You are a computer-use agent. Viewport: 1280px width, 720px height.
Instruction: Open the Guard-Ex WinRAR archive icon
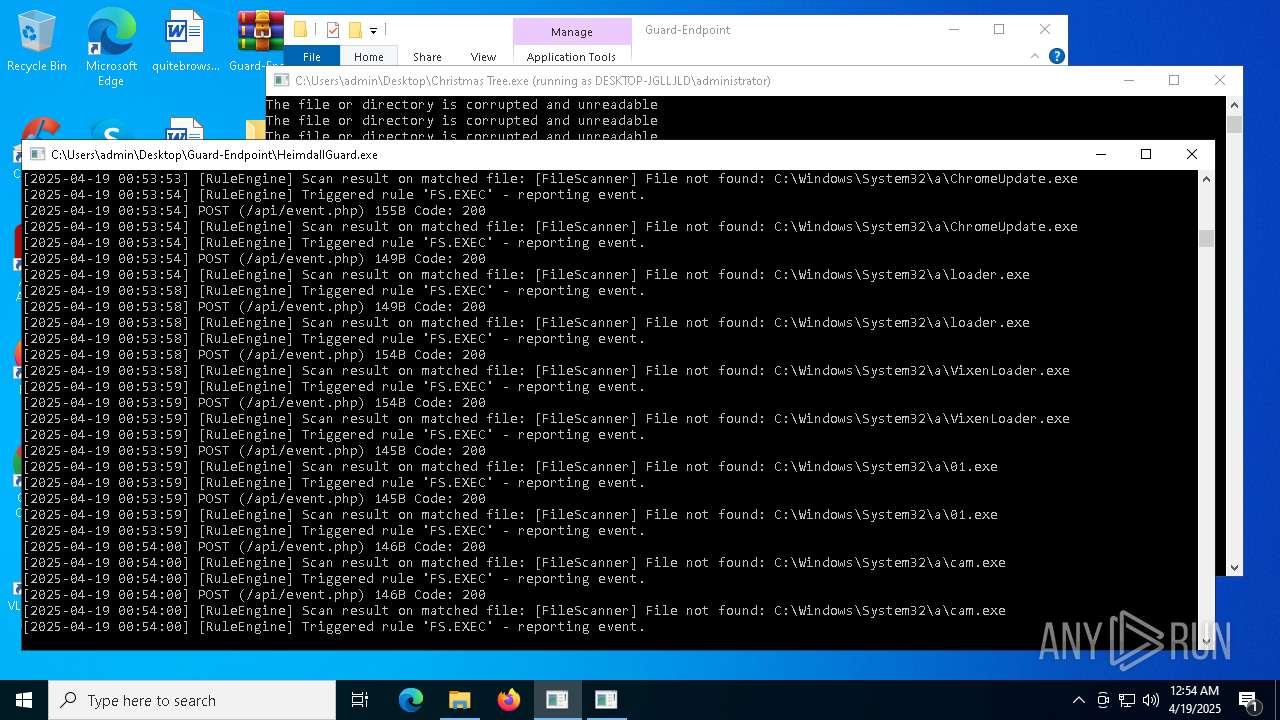258,42
